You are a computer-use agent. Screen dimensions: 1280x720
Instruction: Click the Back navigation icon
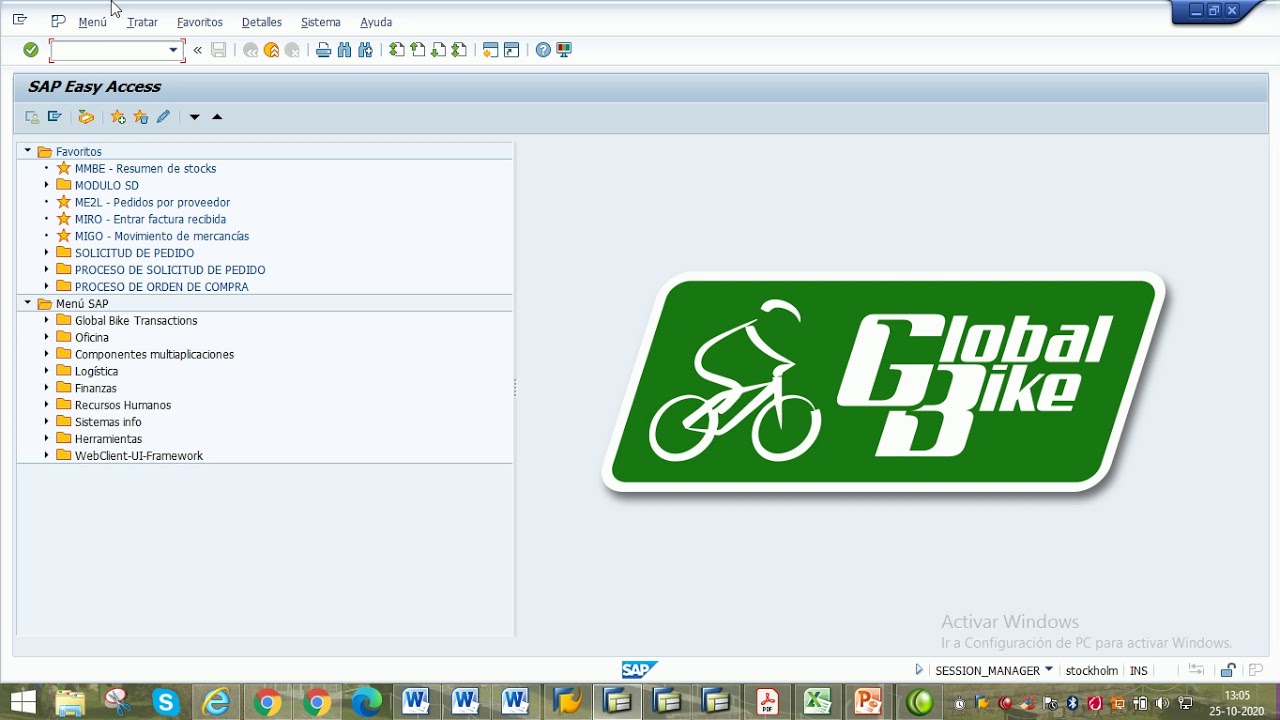pyautogui.click(x=250, y=50)
